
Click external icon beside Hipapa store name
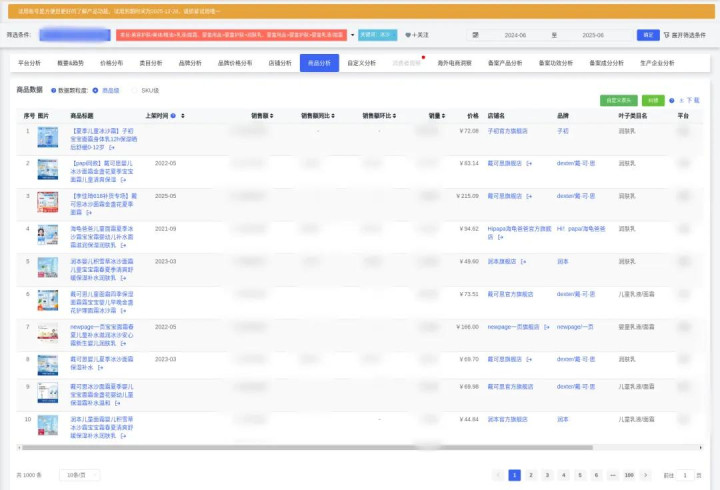(501, 237)
